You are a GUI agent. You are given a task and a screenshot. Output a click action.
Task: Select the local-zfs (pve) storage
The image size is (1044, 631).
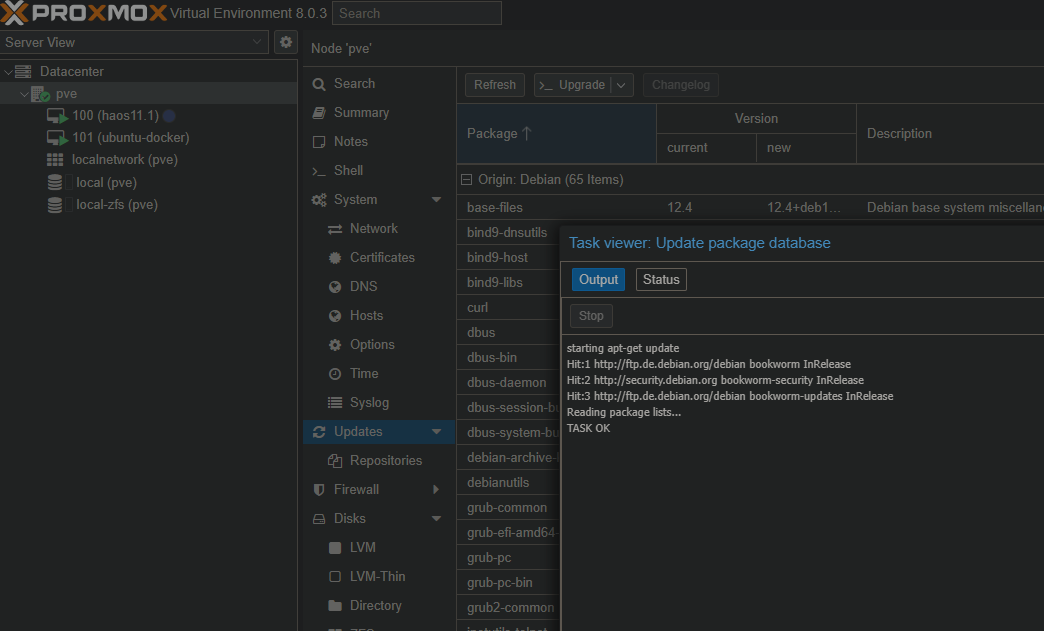tap(116, 205)
